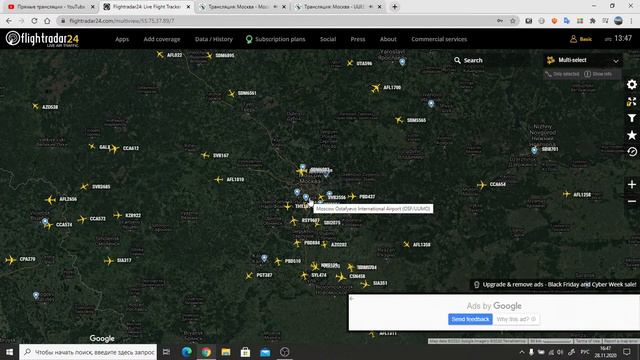Select aircraft AFL1700 on the map
Screen dimensions: 640x360
(x=376, y=88)
